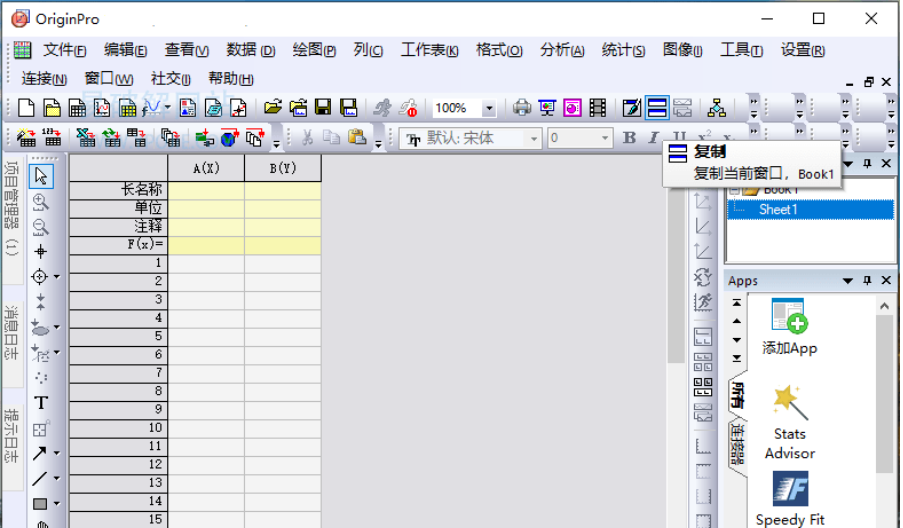Click the New Project icon
Viewport: 903px width, 528px height.
27,108
